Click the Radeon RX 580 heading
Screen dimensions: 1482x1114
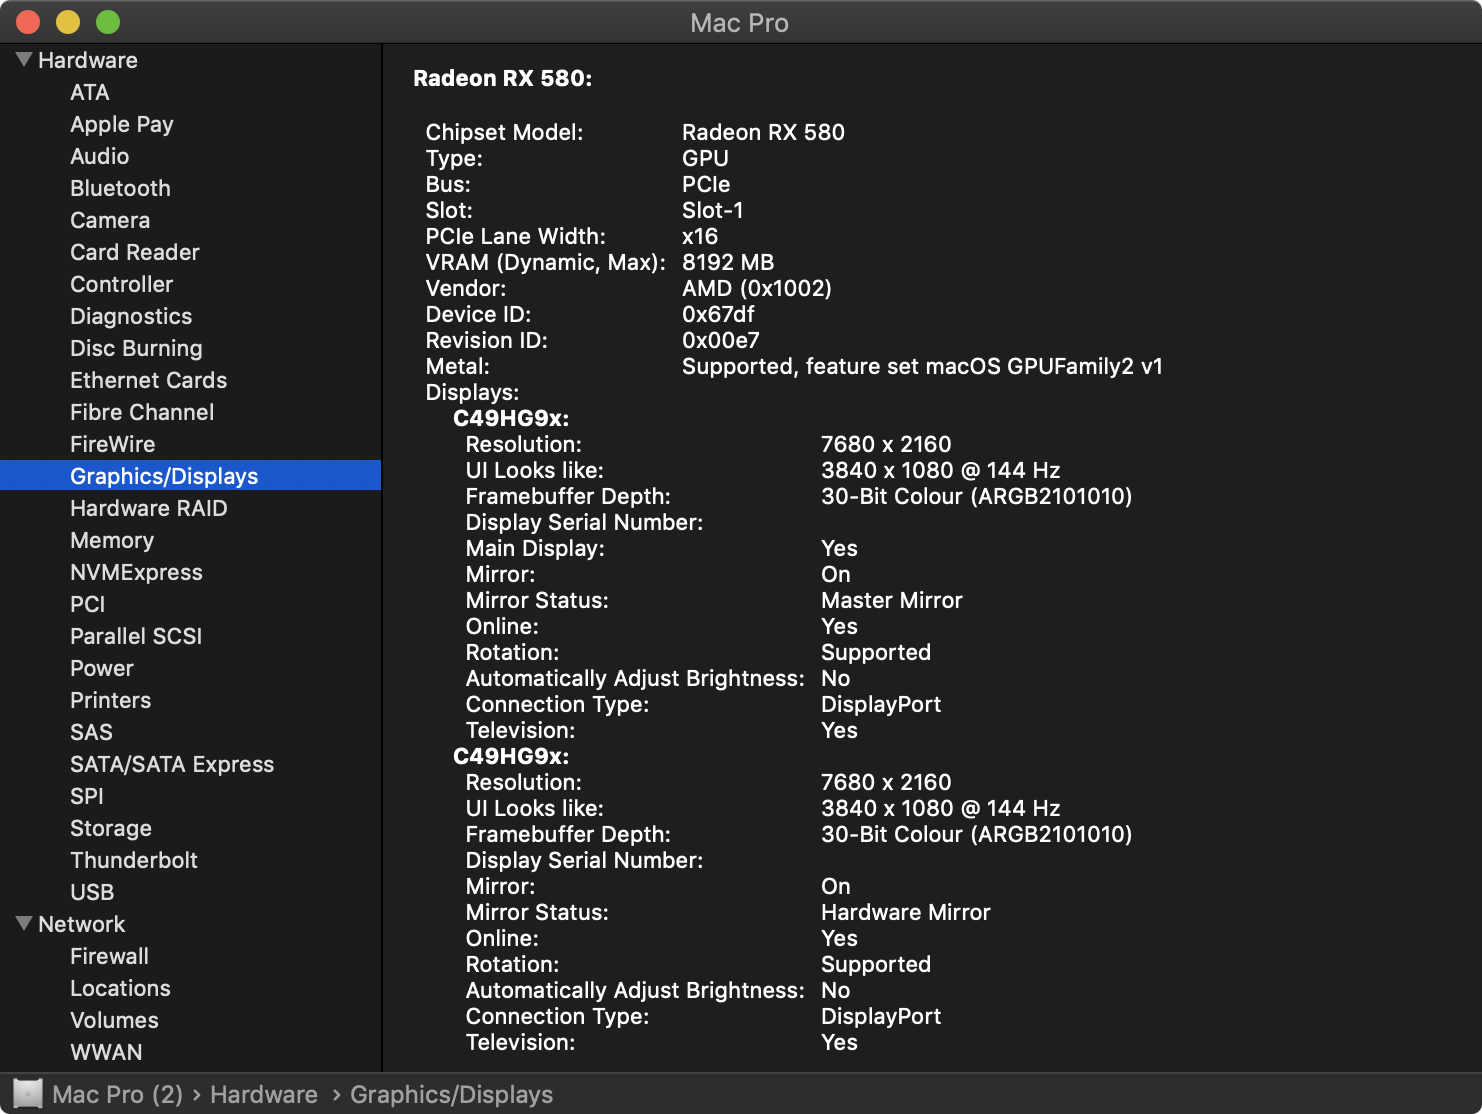[x=503, y=78]
